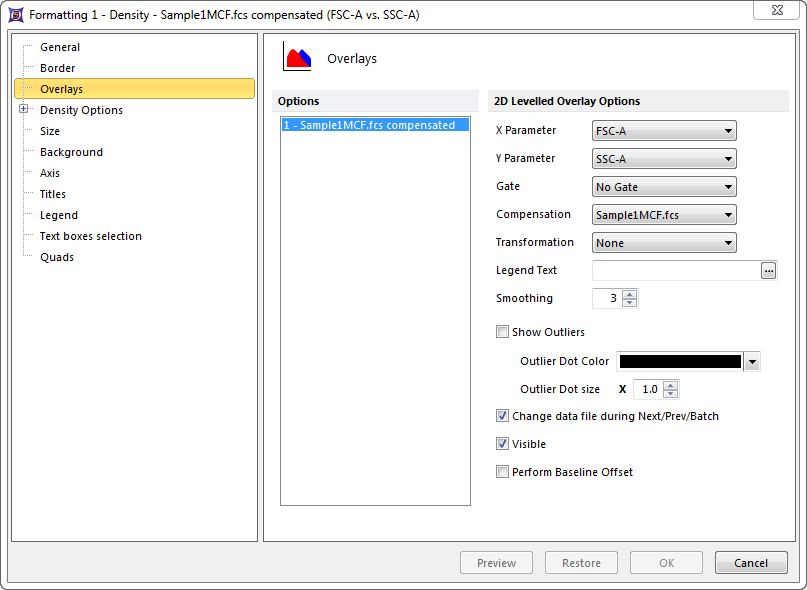The image size is (807, 590).
Task: Toggle the Visible checkbox
Action: point(503,444)
